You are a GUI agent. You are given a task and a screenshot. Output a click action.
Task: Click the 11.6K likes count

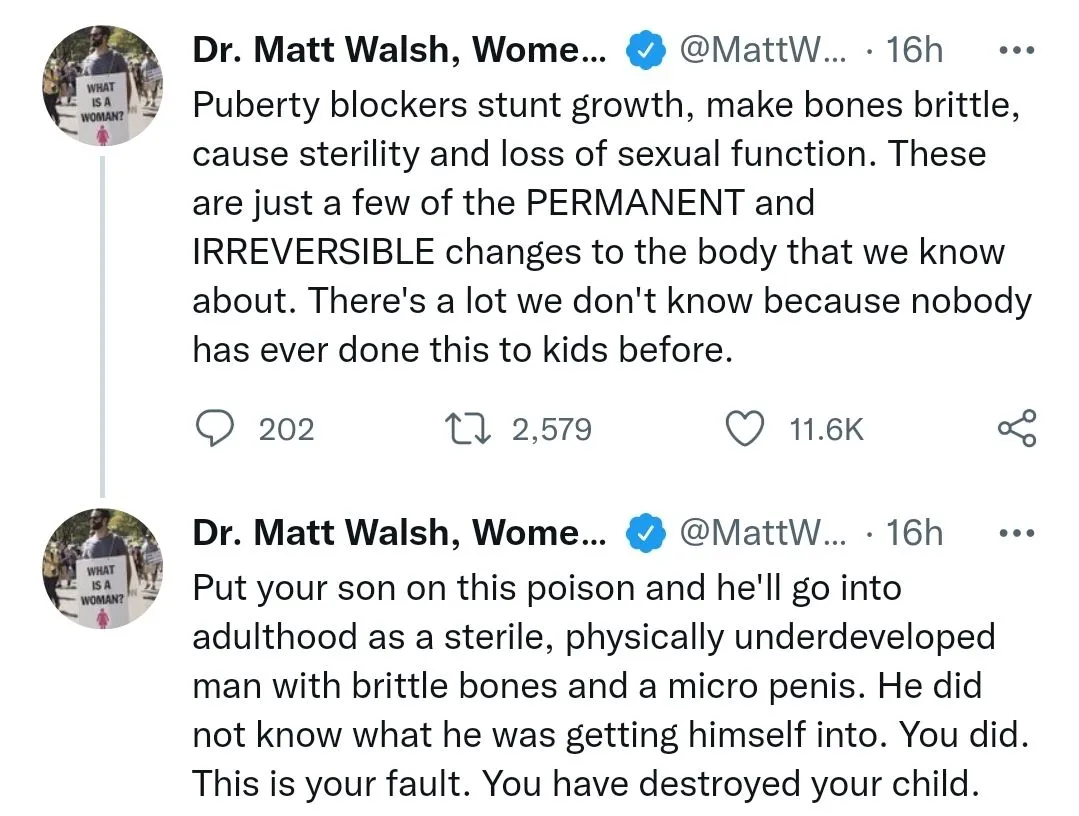[826, 430]
